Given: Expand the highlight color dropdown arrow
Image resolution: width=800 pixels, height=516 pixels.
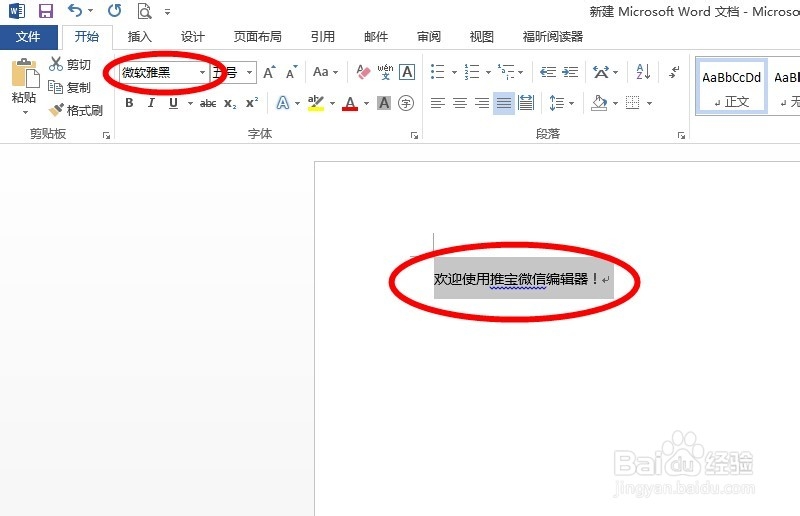Looking at the screenshot, I should pos(333,104).
